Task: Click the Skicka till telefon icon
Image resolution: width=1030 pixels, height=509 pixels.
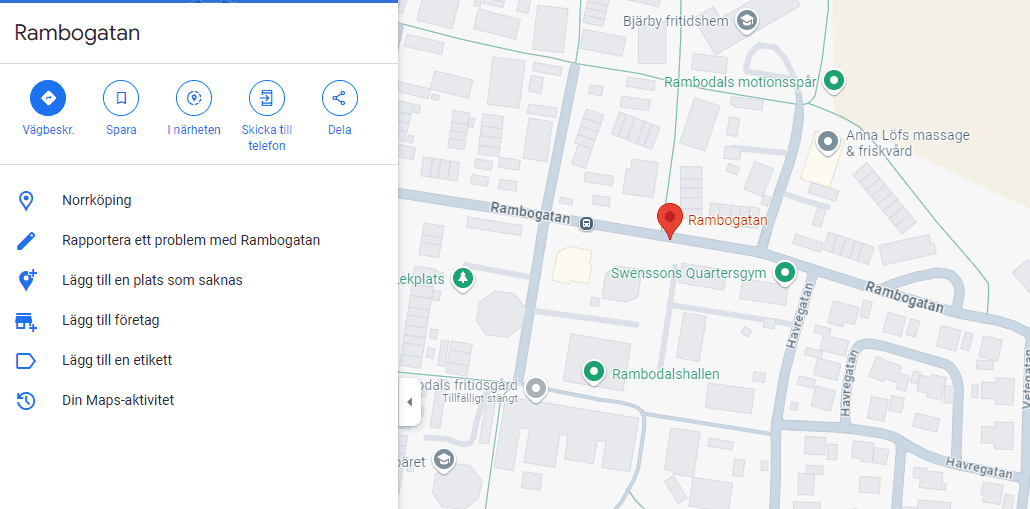Action: pyautogui.click(x=267, y=98)
